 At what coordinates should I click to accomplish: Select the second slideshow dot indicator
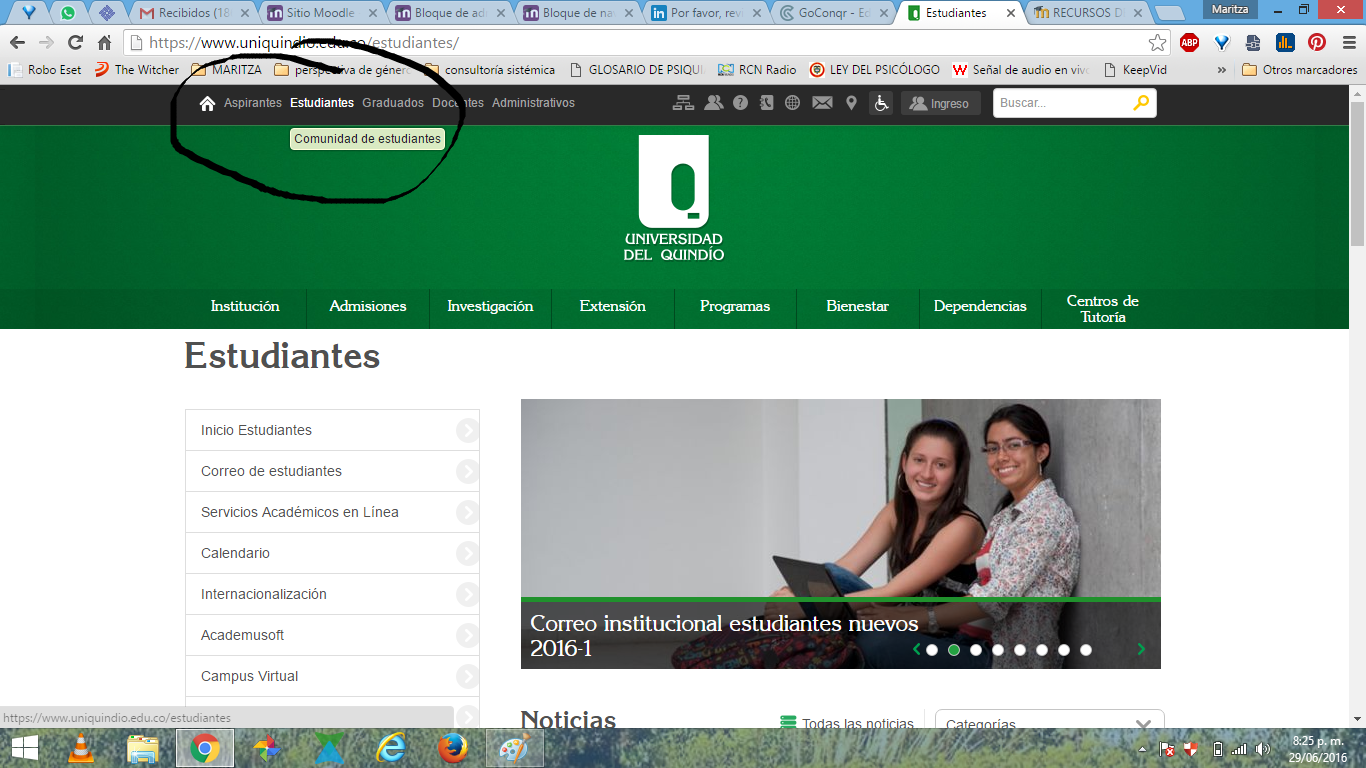pyautogui.click(x=954, y=650)
